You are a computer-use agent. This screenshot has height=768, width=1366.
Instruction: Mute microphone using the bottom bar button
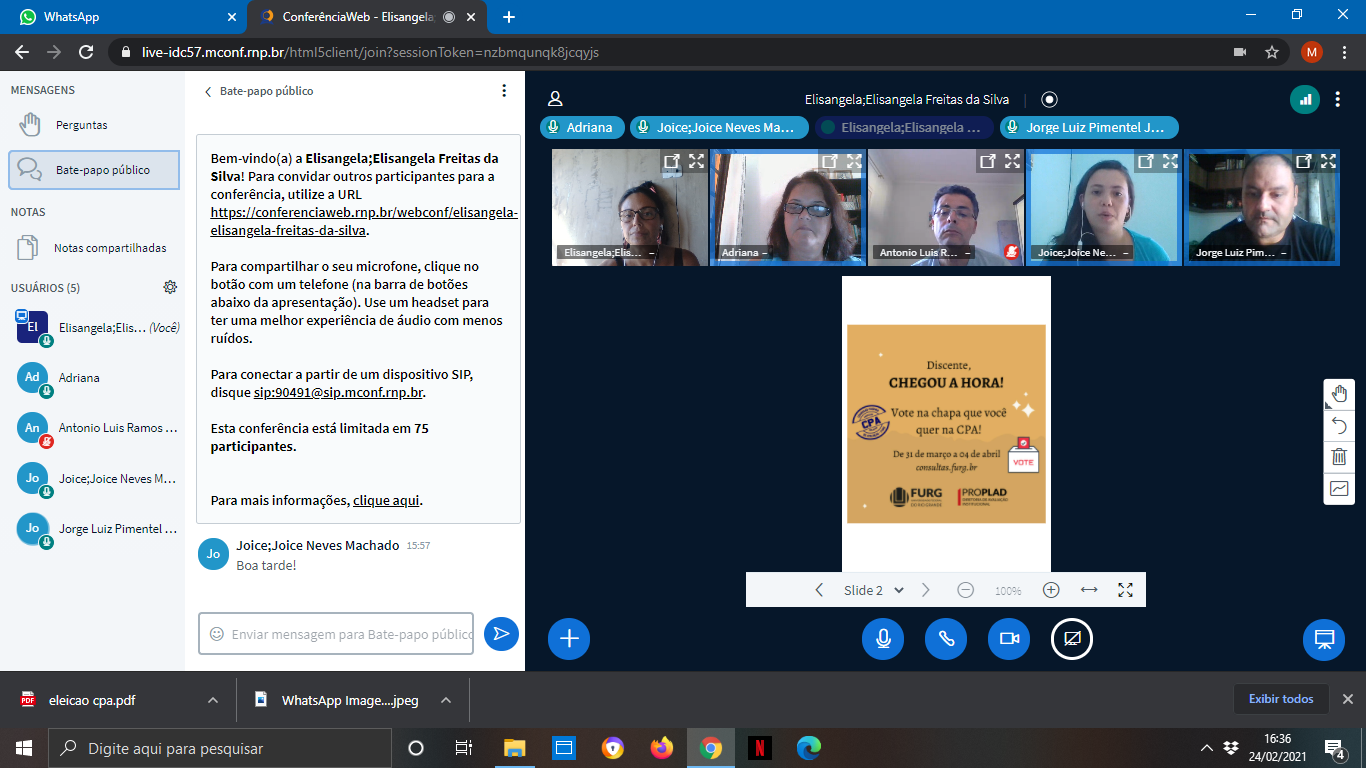pos(883,639)
